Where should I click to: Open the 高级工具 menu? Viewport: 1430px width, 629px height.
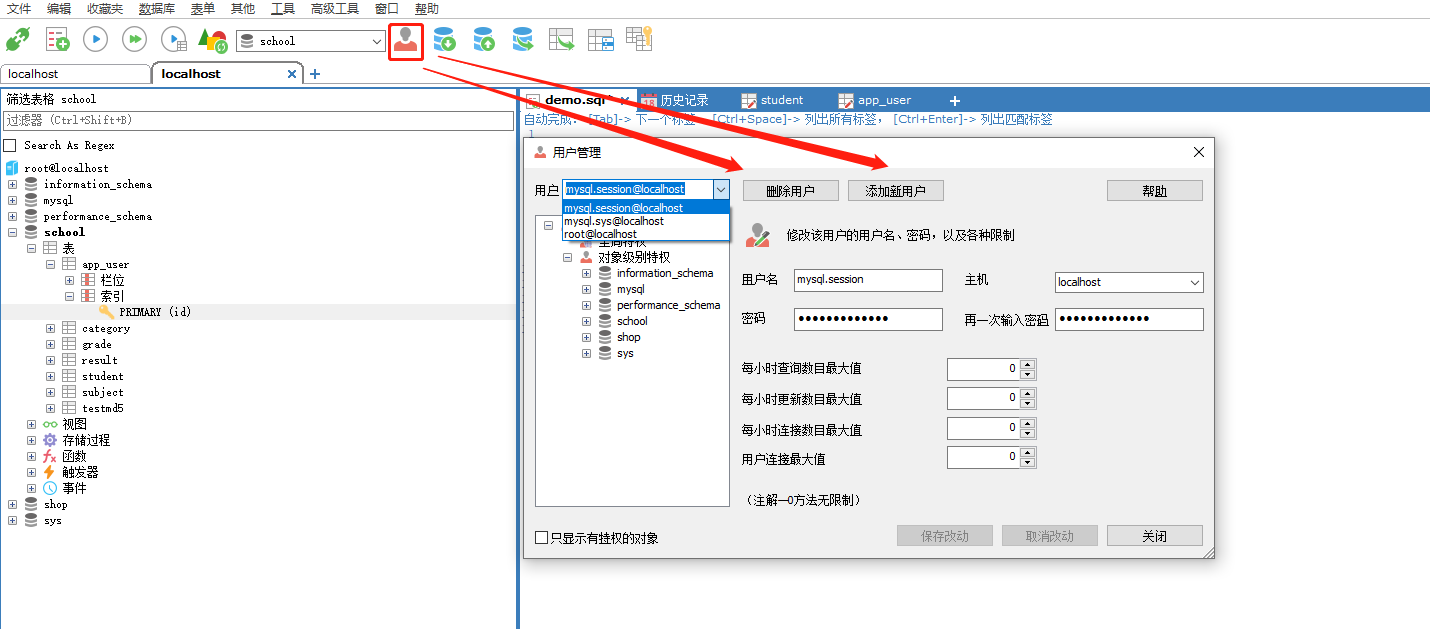click(x=334, y=8)
